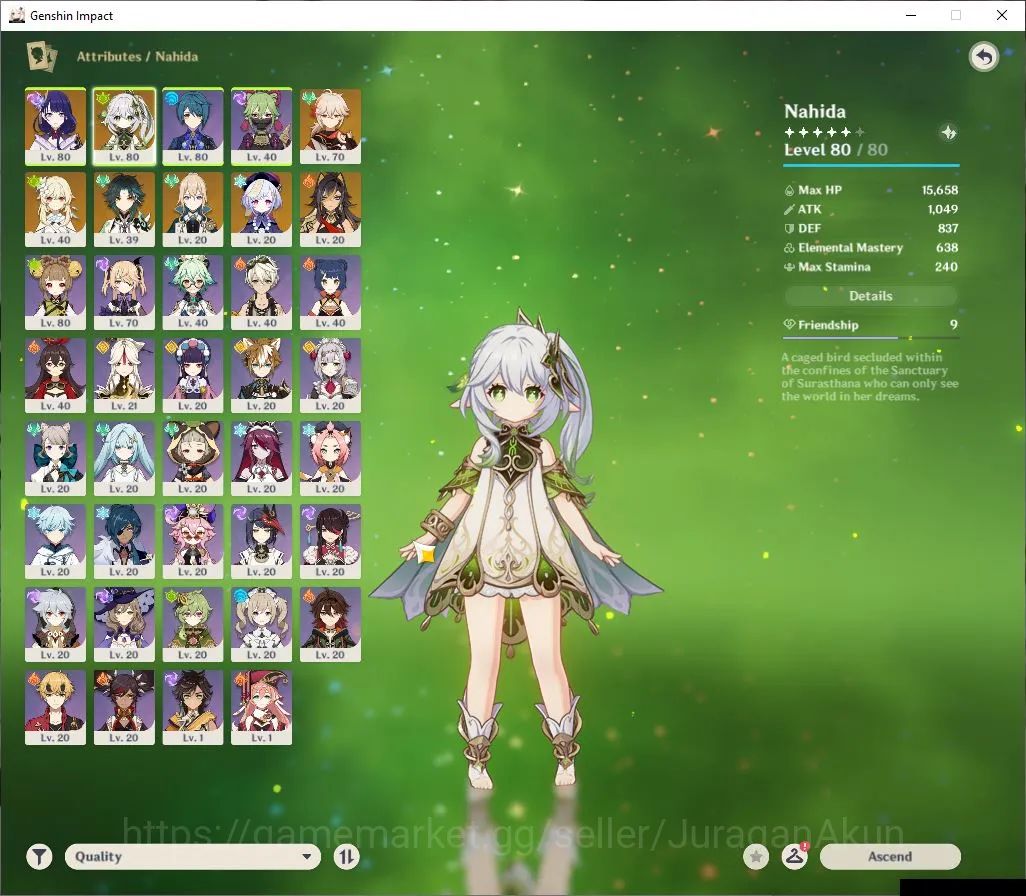
Task: Select Nahida's highlighted portrait
Action: pos(124,126)
